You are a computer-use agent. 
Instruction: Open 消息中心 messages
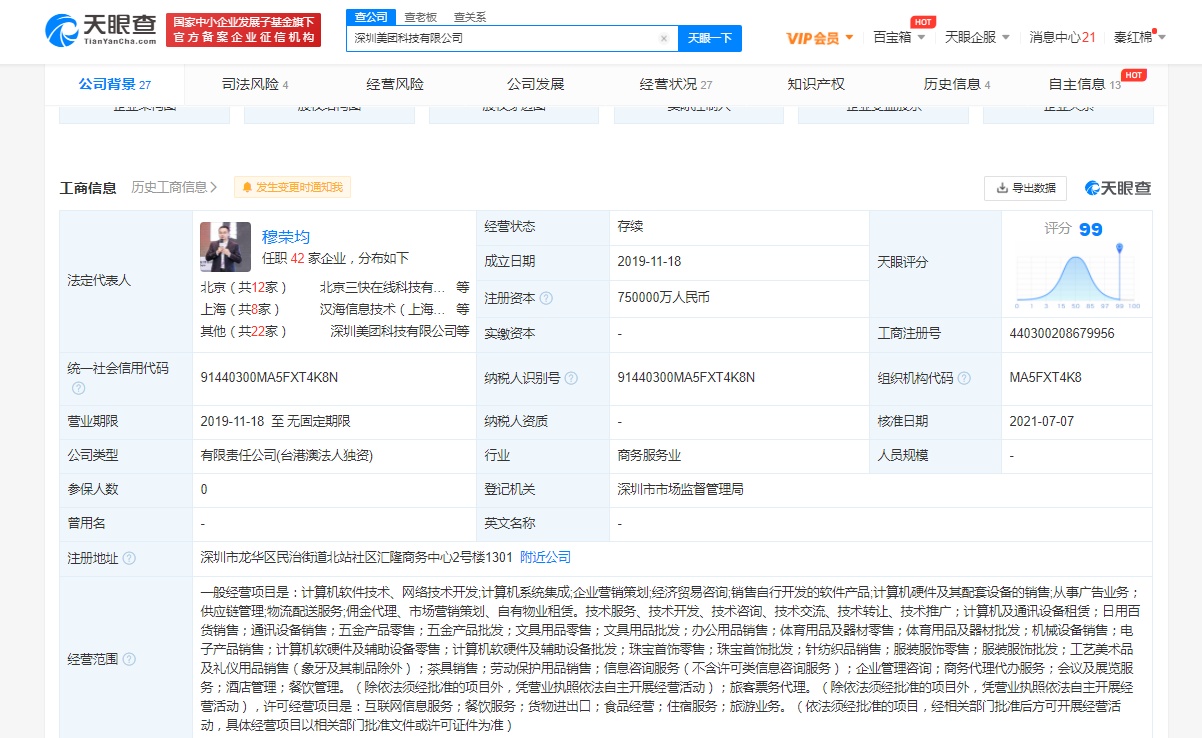coord(1063,38)
